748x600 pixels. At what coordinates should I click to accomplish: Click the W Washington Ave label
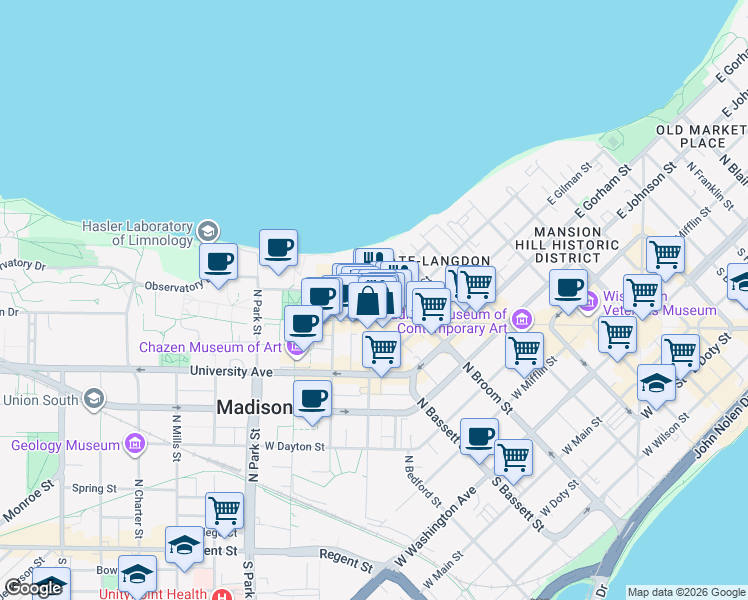point(435,527)
